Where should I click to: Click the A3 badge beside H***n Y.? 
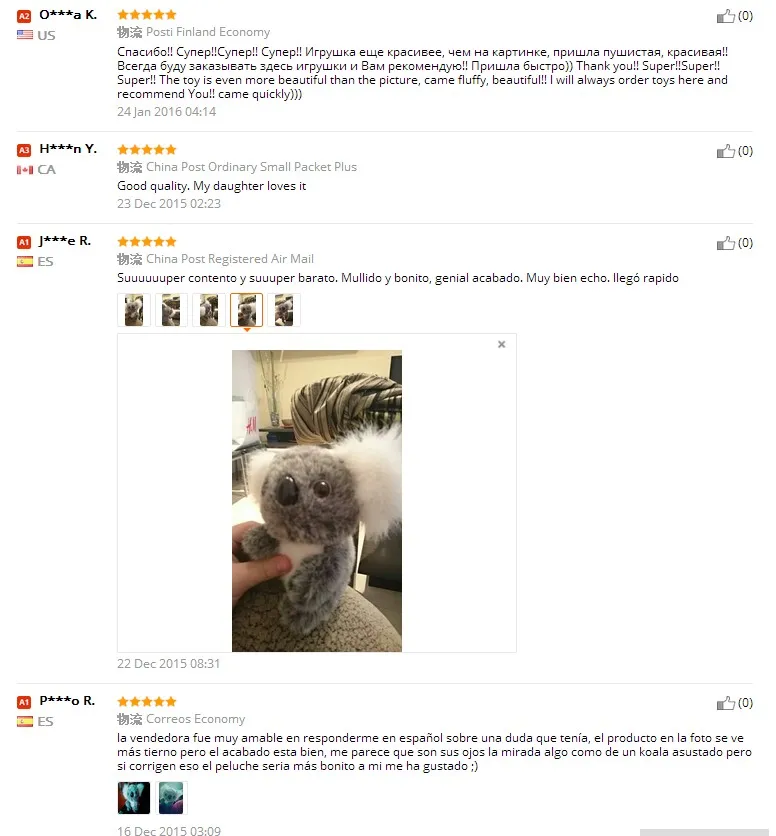point(24,150)
